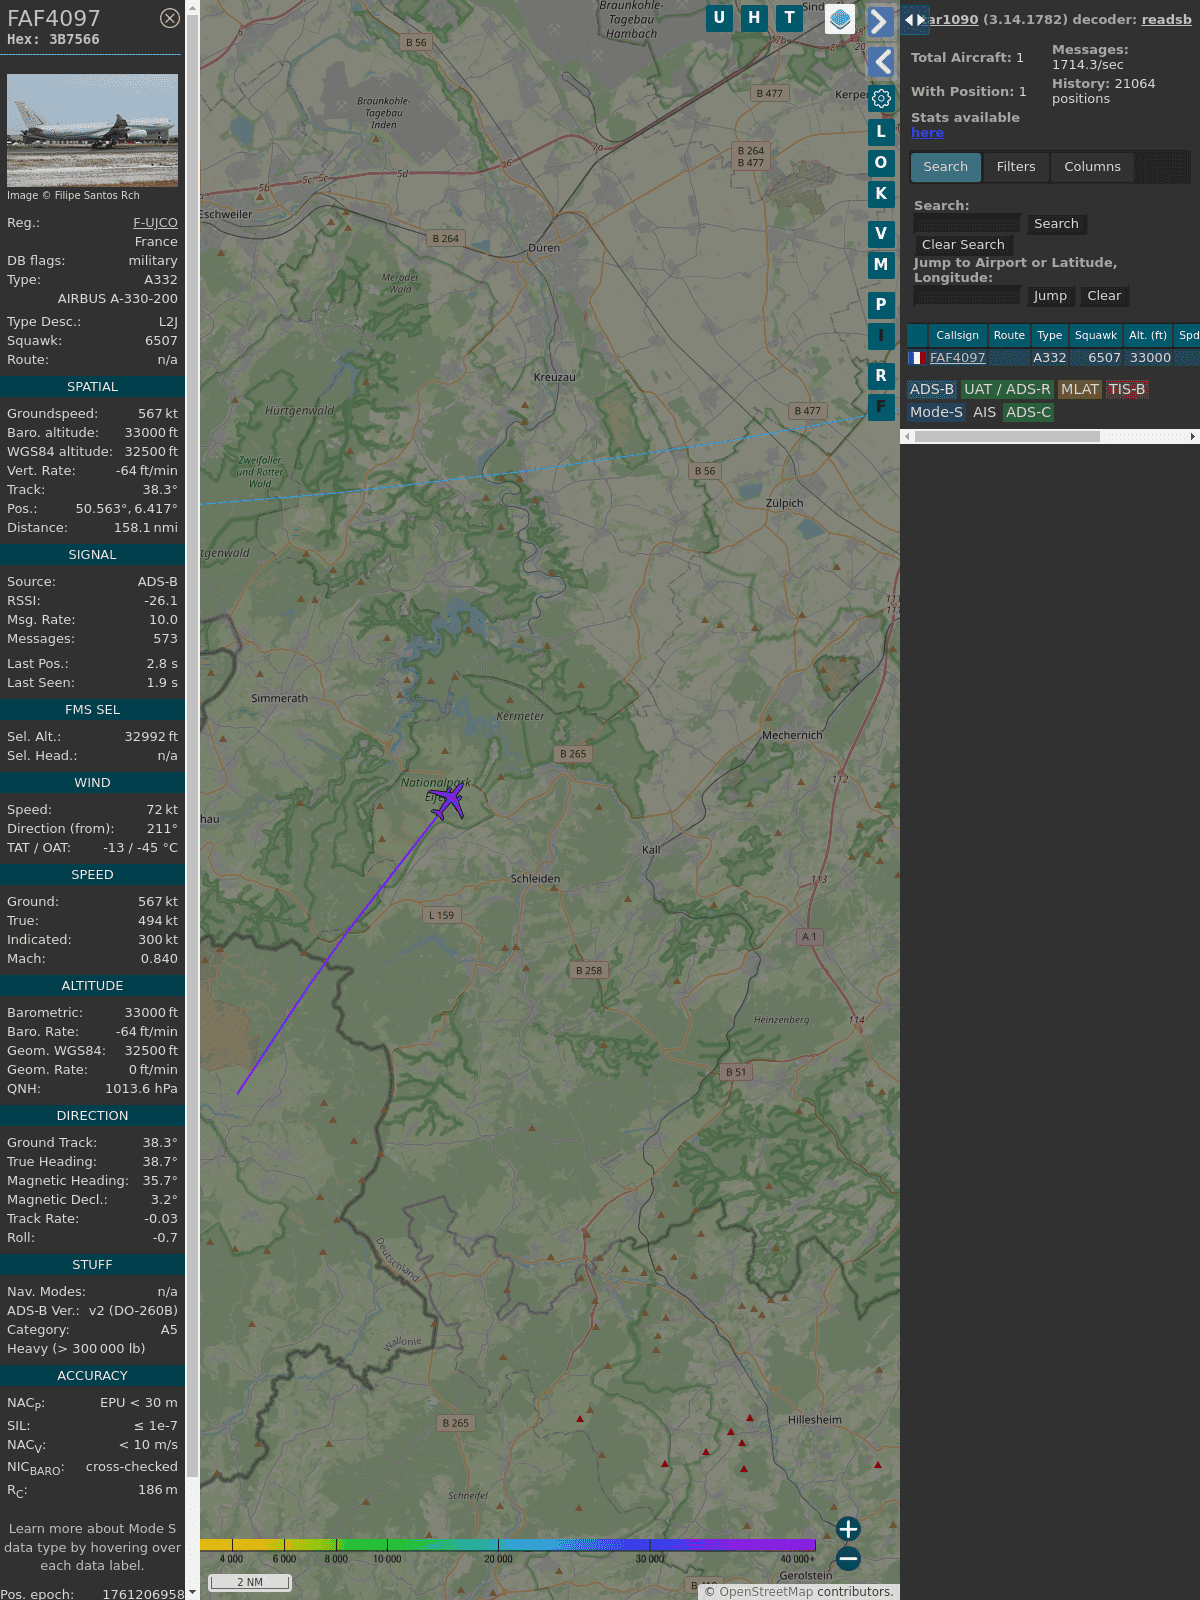Toggle the F follow button
Viewport: 1200px width, 1600px height.
881,407
